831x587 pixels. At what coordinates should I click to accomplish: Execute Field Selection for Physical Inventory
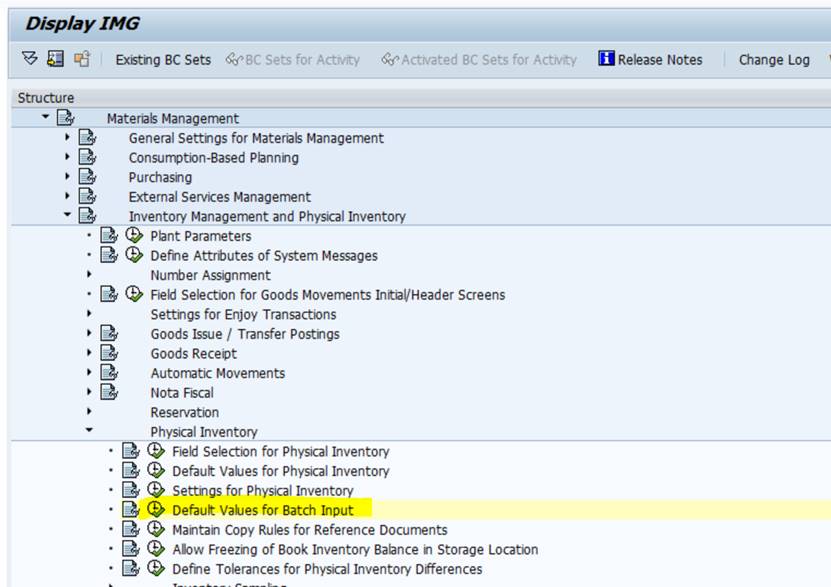coord(156,451)
